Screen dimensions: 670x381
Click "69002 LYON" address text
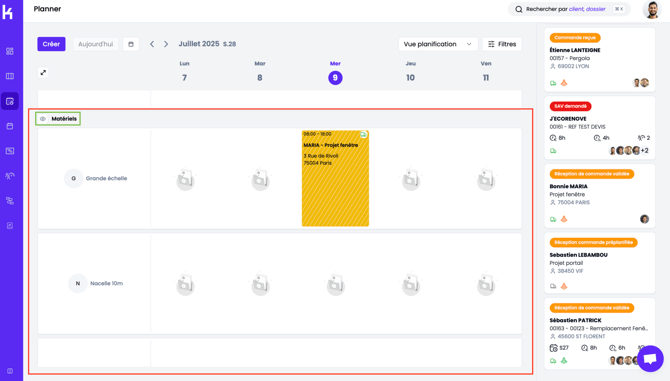pyautogui.click(x=573, y=66)
